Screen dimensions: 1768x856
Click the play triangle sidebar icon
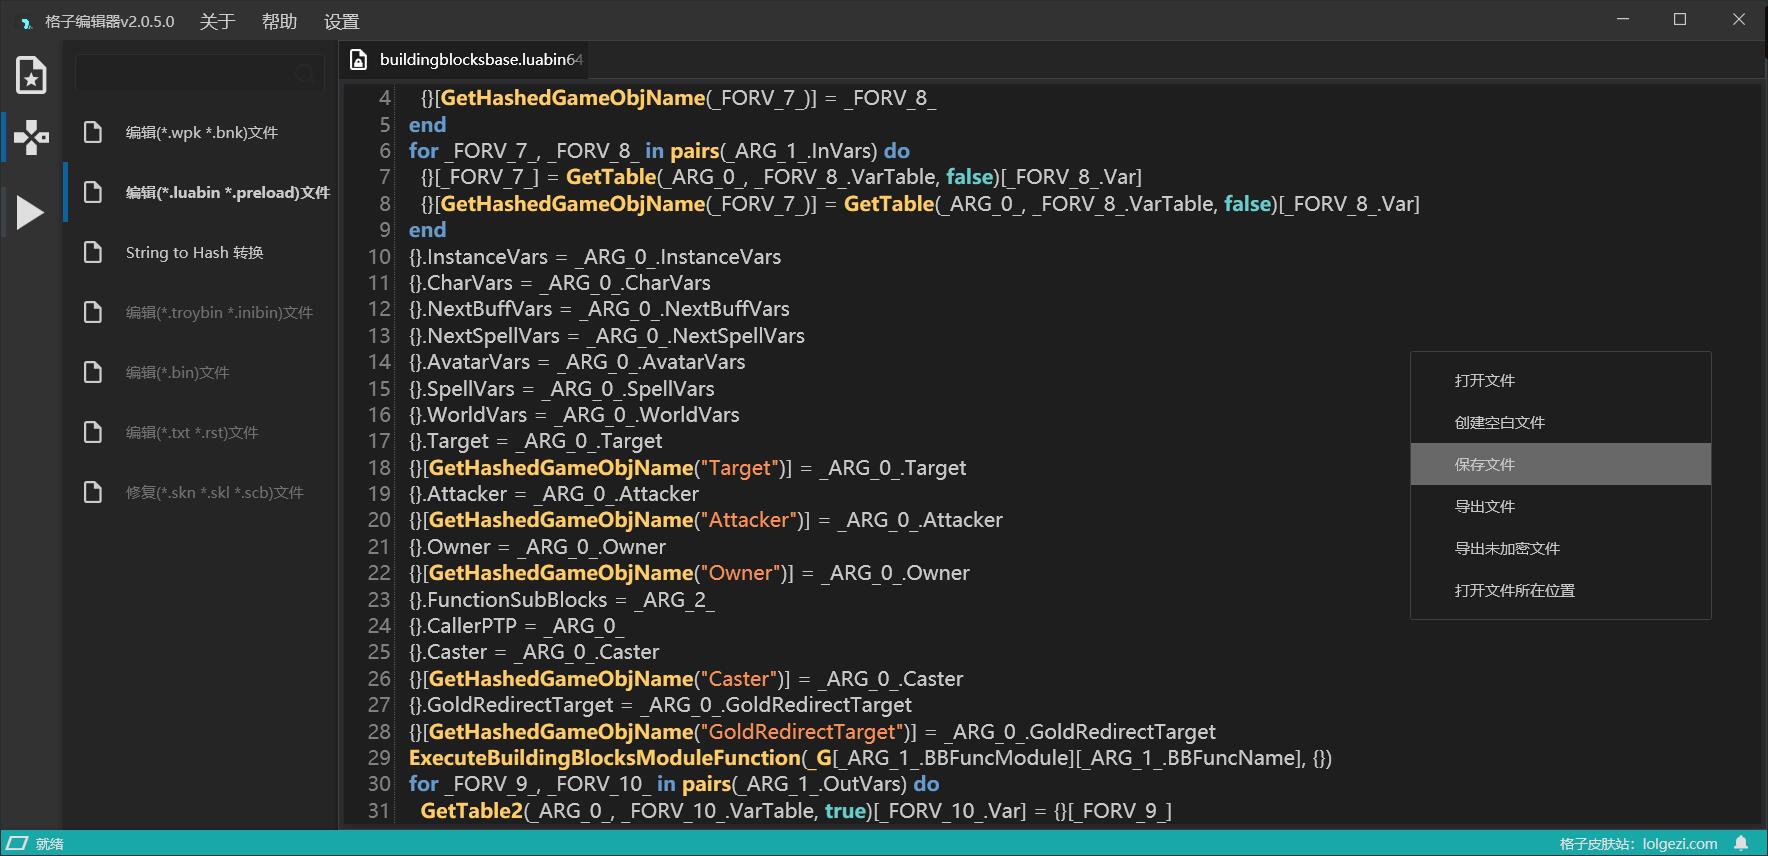[30, 212]
